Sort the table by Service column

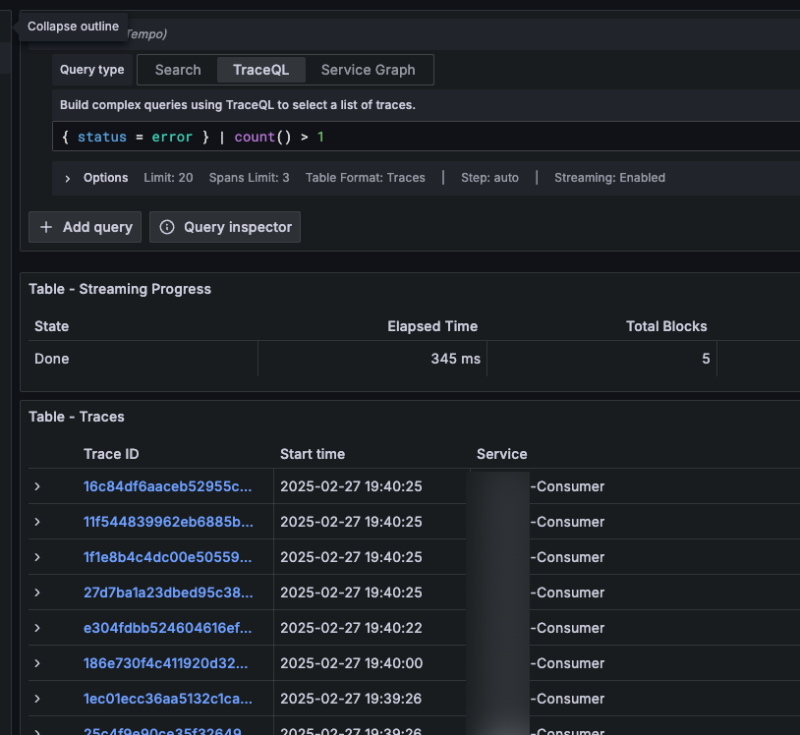[501, 454]
